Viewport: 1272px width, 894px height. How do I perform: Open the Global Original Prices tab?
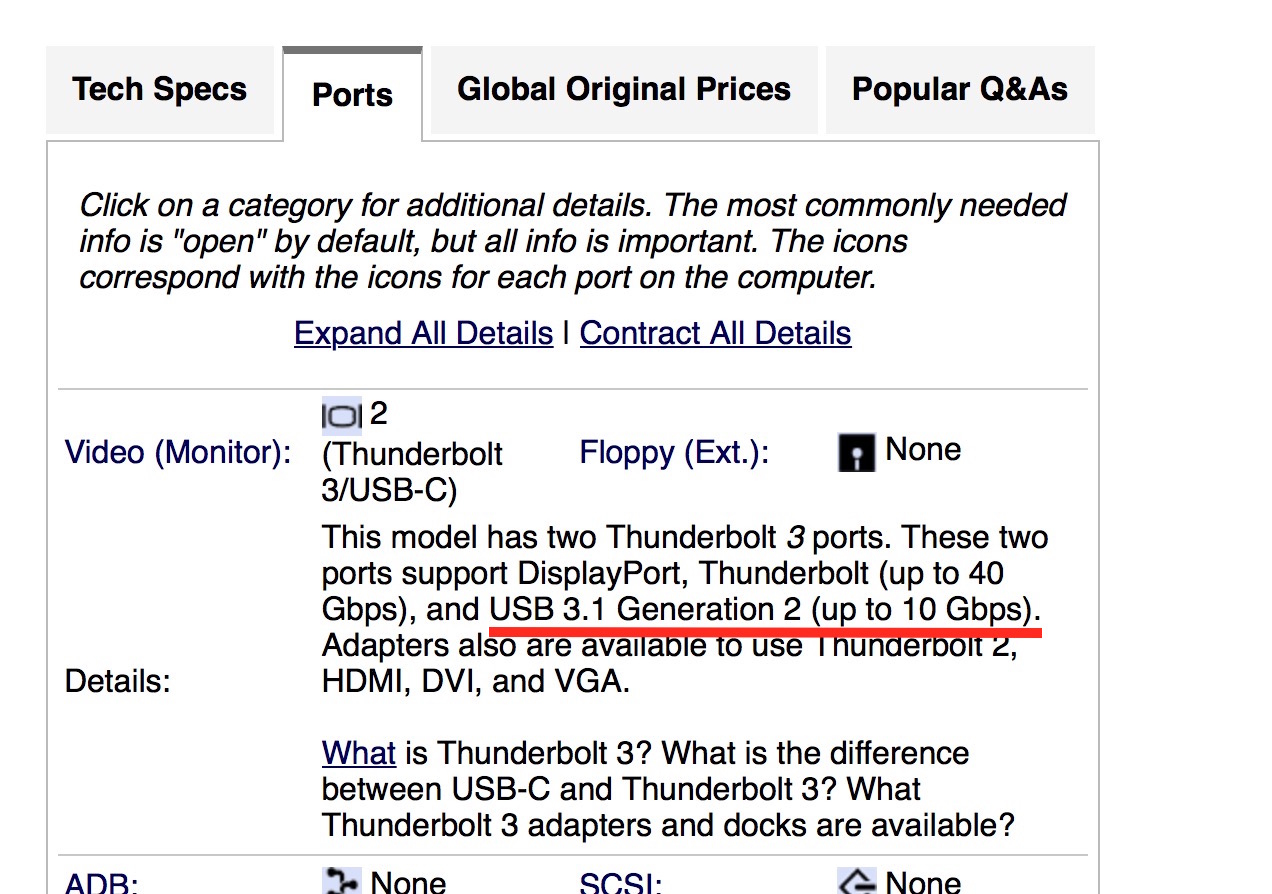[x=624, y=90]
